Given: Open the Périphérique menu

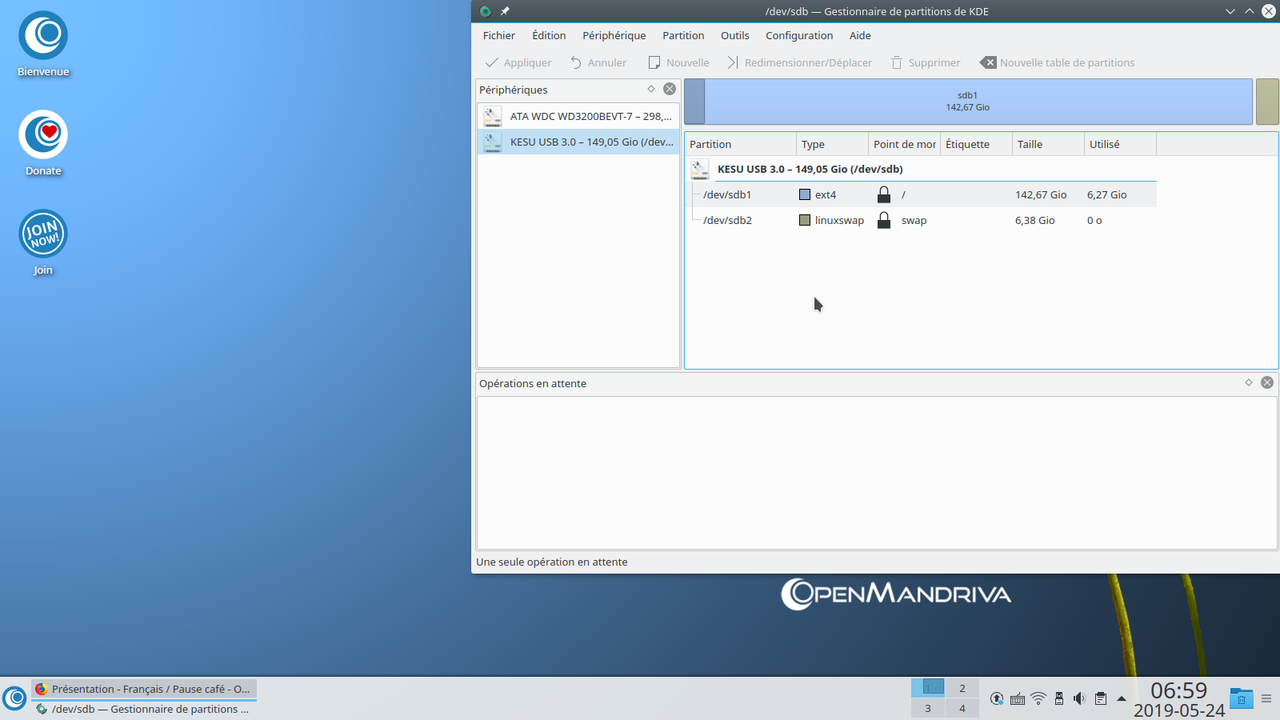Looking at the screenshot, I should [614, 35].
